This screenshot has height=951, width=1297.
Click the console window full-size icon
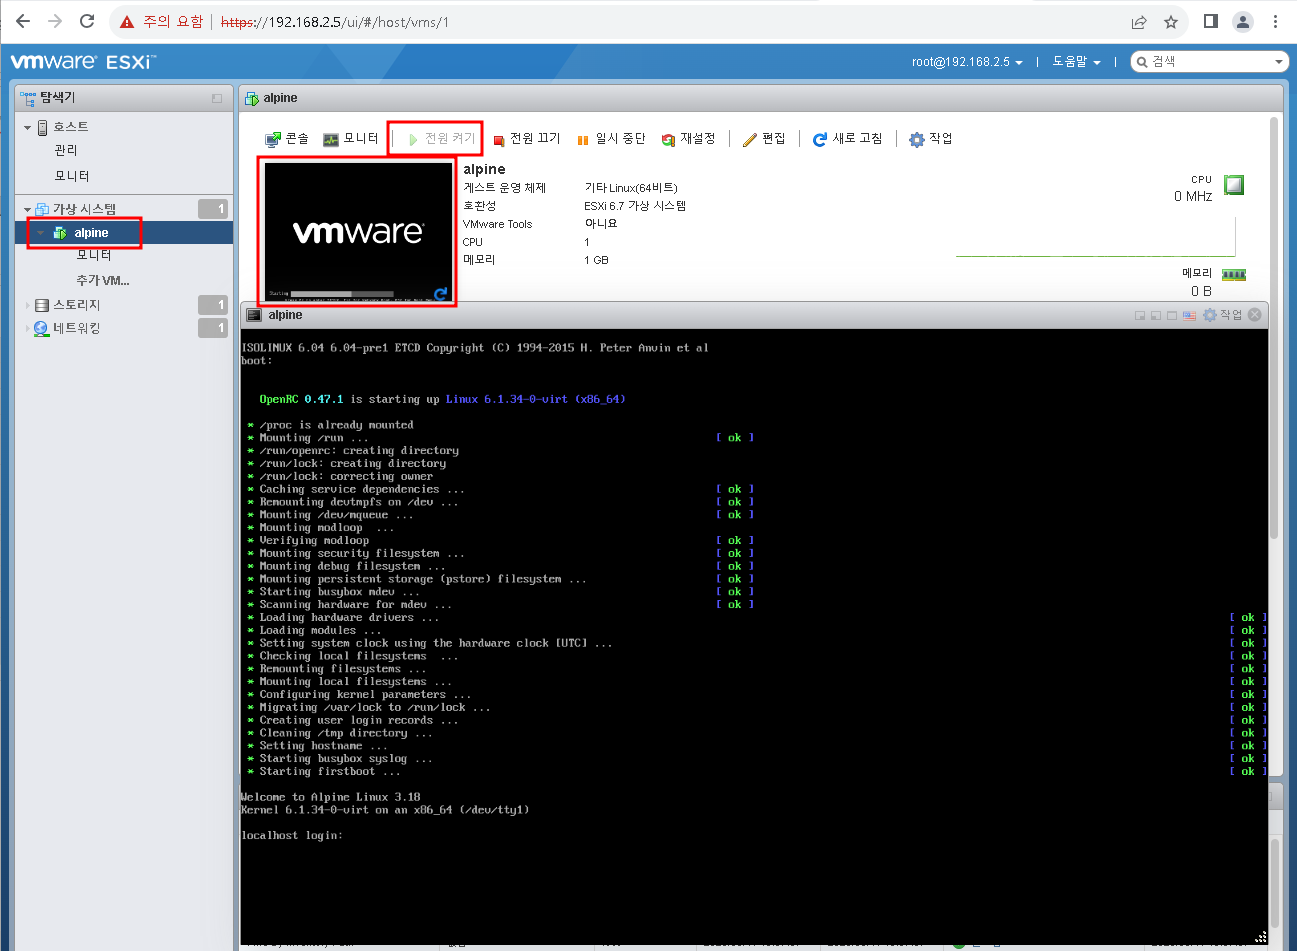tap(1172, 315)
